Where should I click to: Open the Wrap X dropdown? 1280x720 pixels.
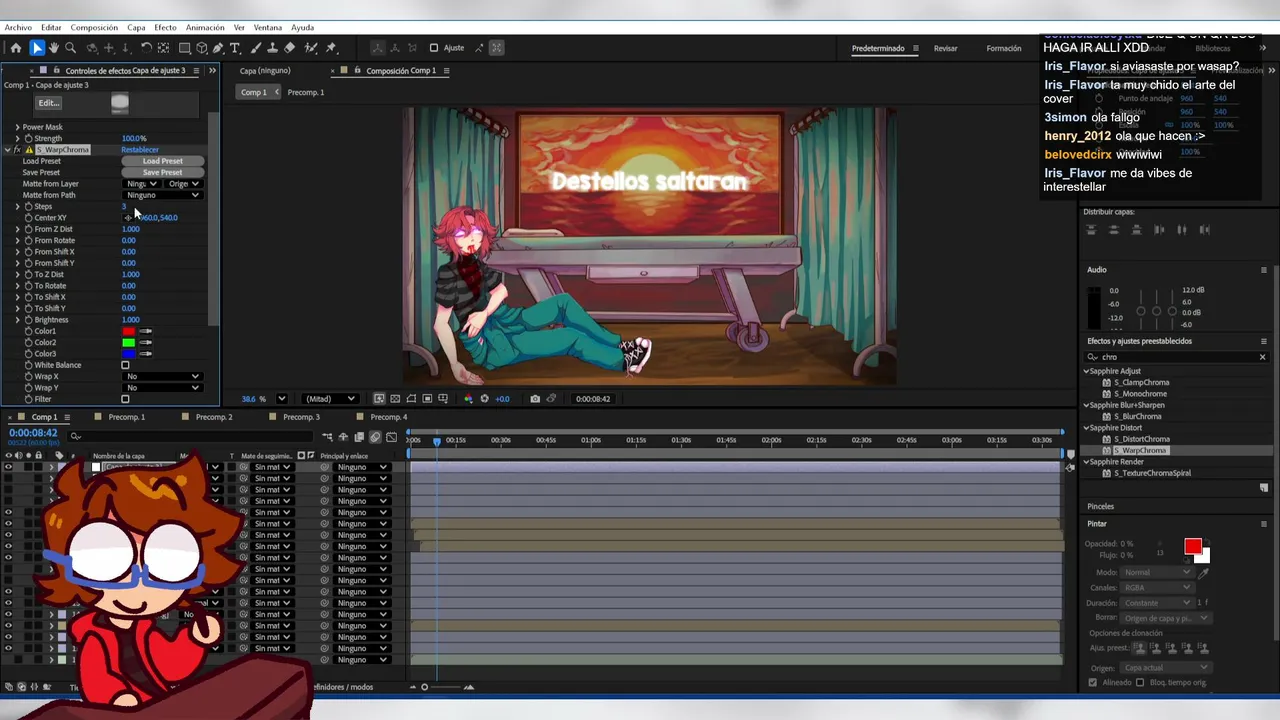[163, 377]
